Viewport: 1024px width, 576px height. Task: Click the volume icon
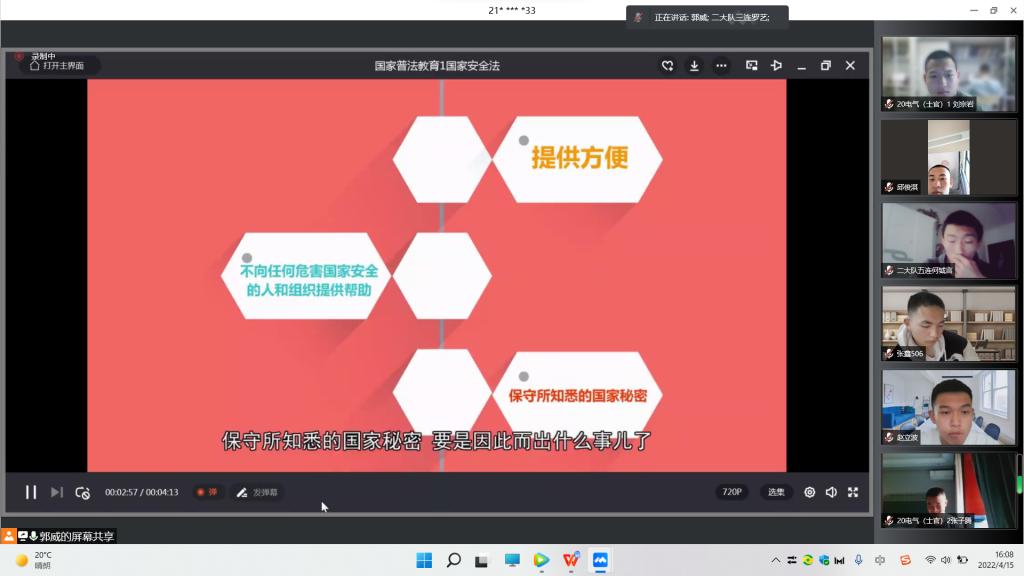point(831,492)
